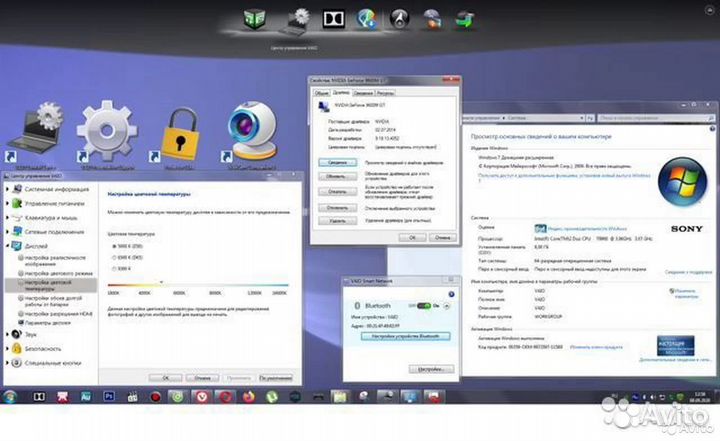Open Dolby from the taskbar
The image size is (720, 441).
[39, 396]
